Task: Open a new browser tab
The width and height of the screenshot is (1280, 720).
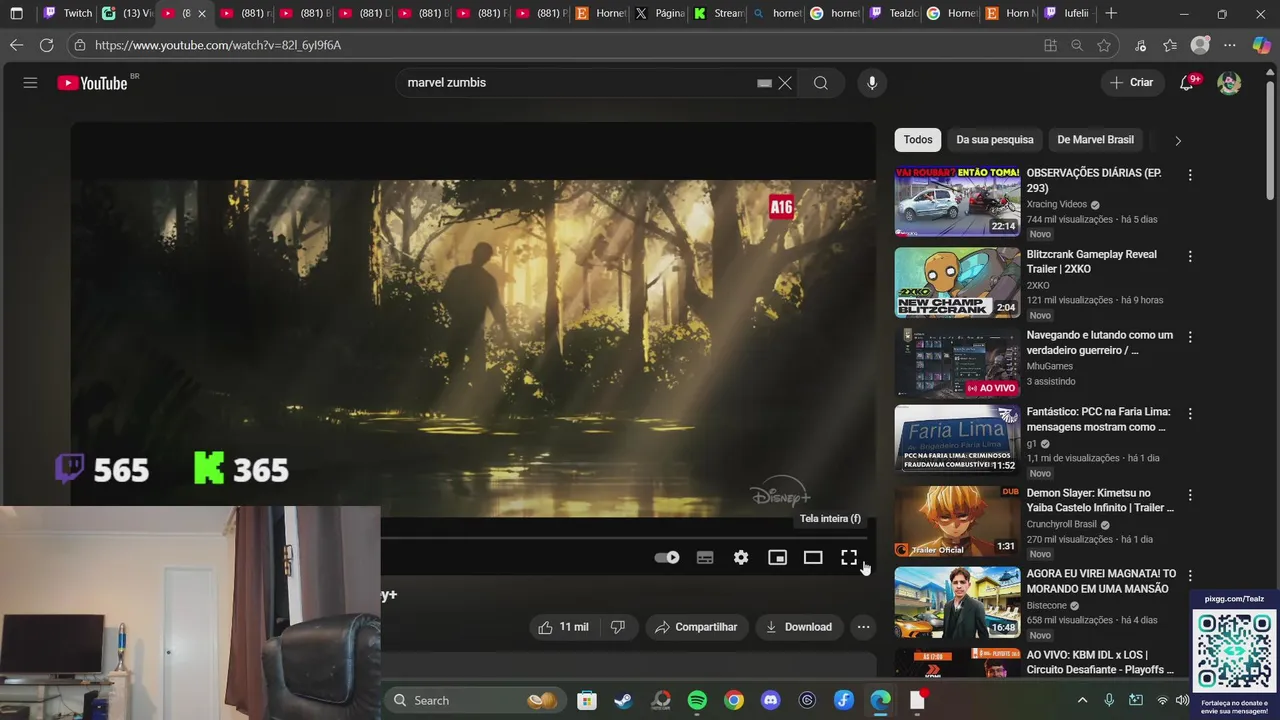Action: 1111,13
